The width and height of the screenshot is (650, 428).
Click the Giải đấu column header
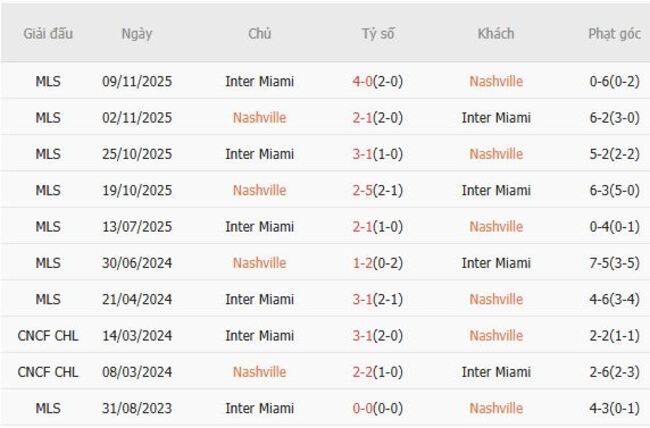click(x=48, y=34)
